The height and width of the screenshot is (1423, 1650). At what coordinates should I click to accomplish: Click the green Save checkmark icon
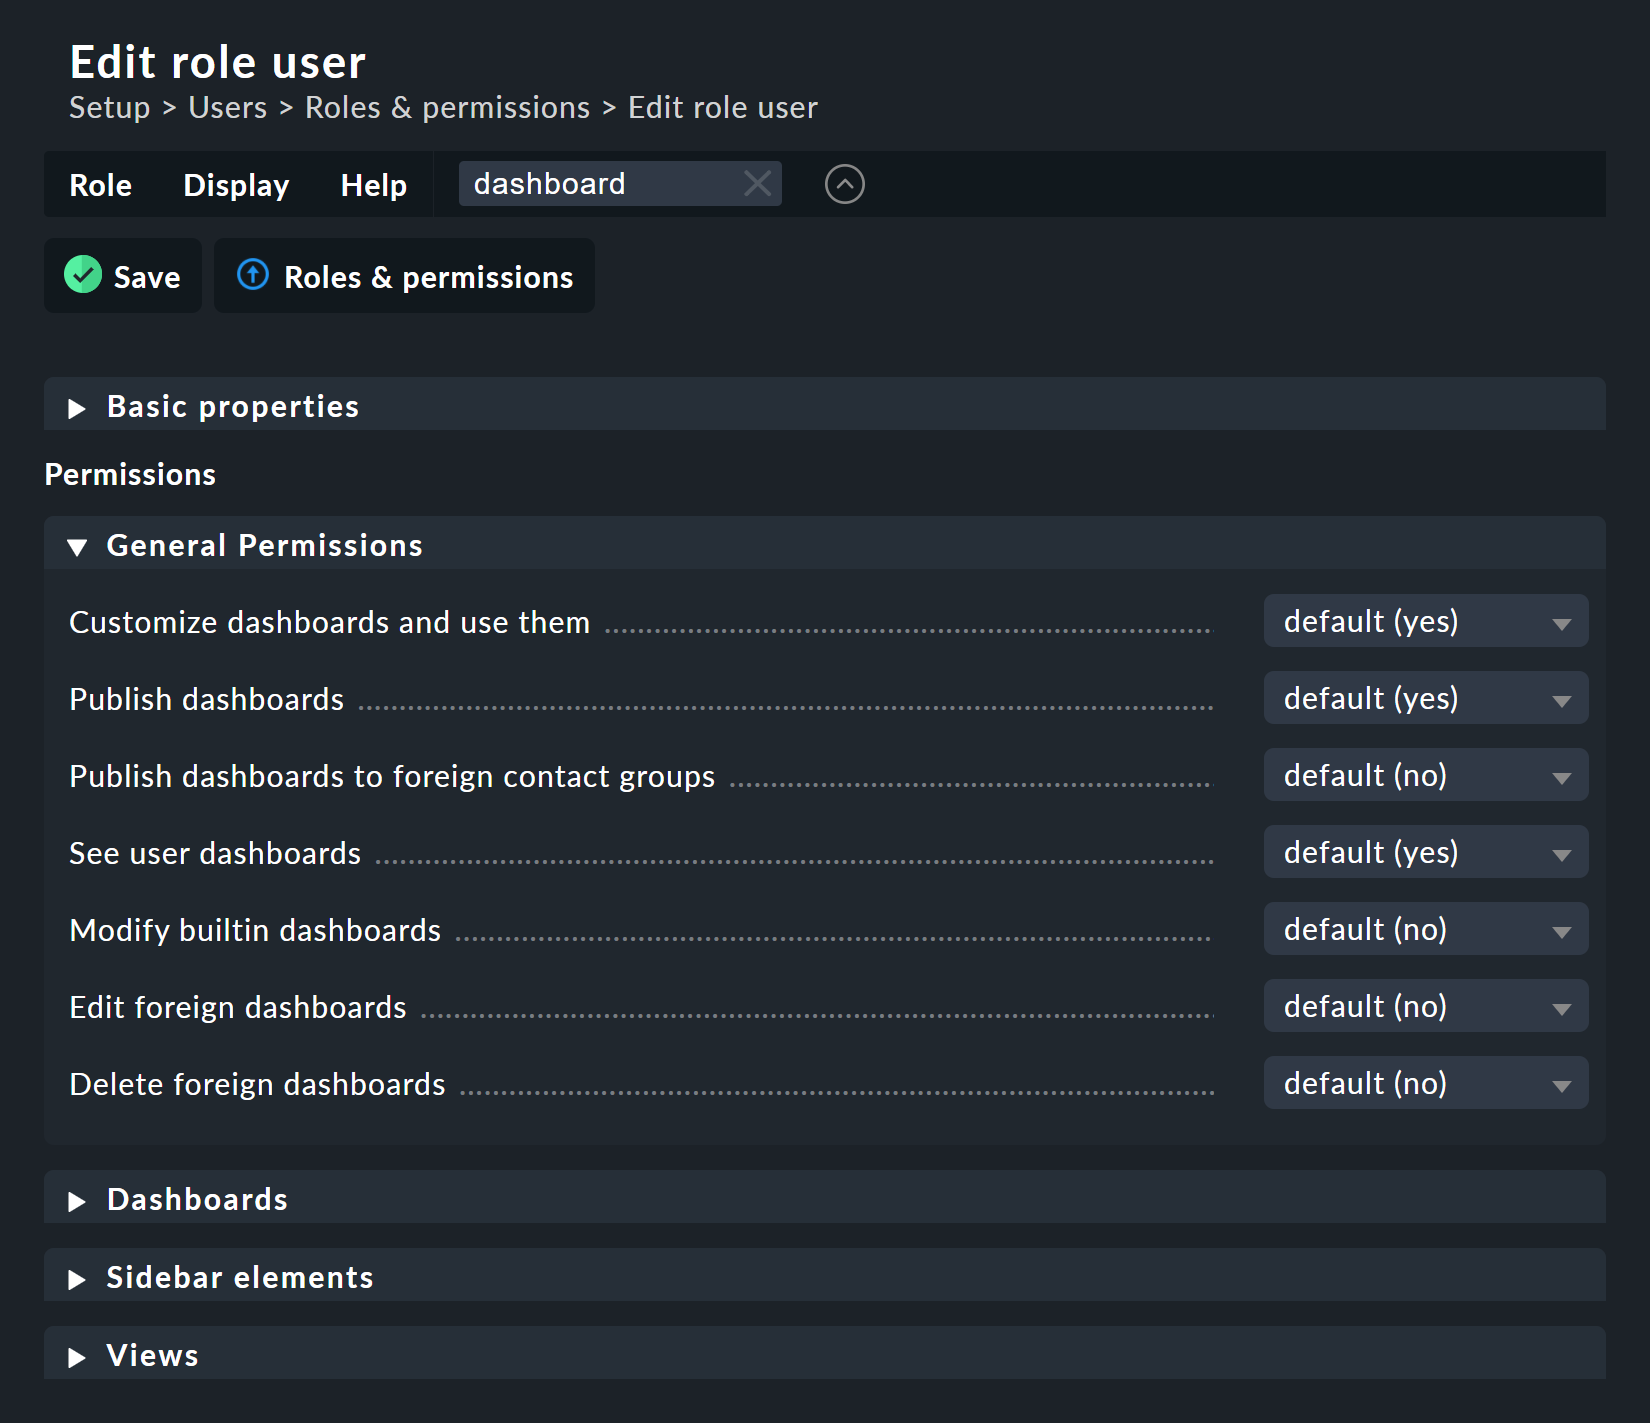(x=83, y=275)
